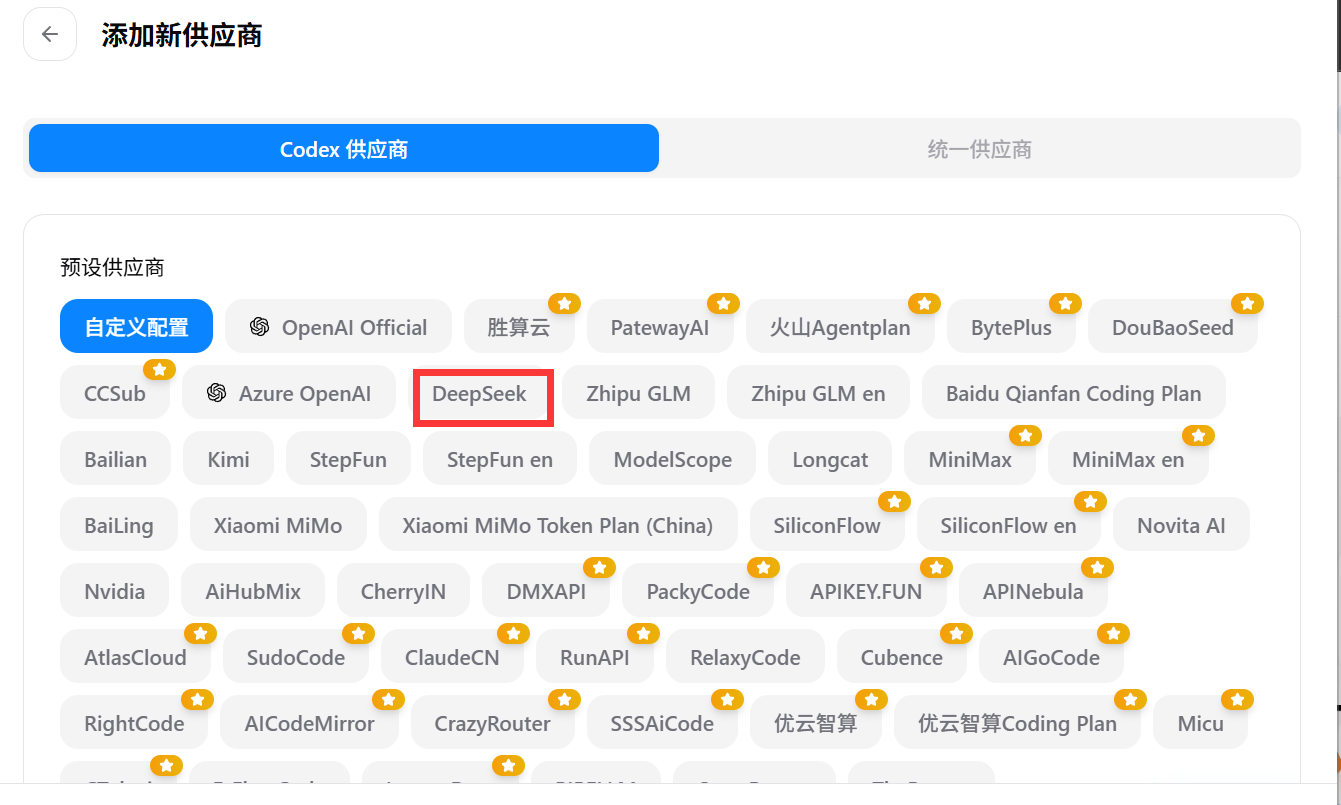
Task: Select 自定义配置 preset
Action: click(136, 326)
